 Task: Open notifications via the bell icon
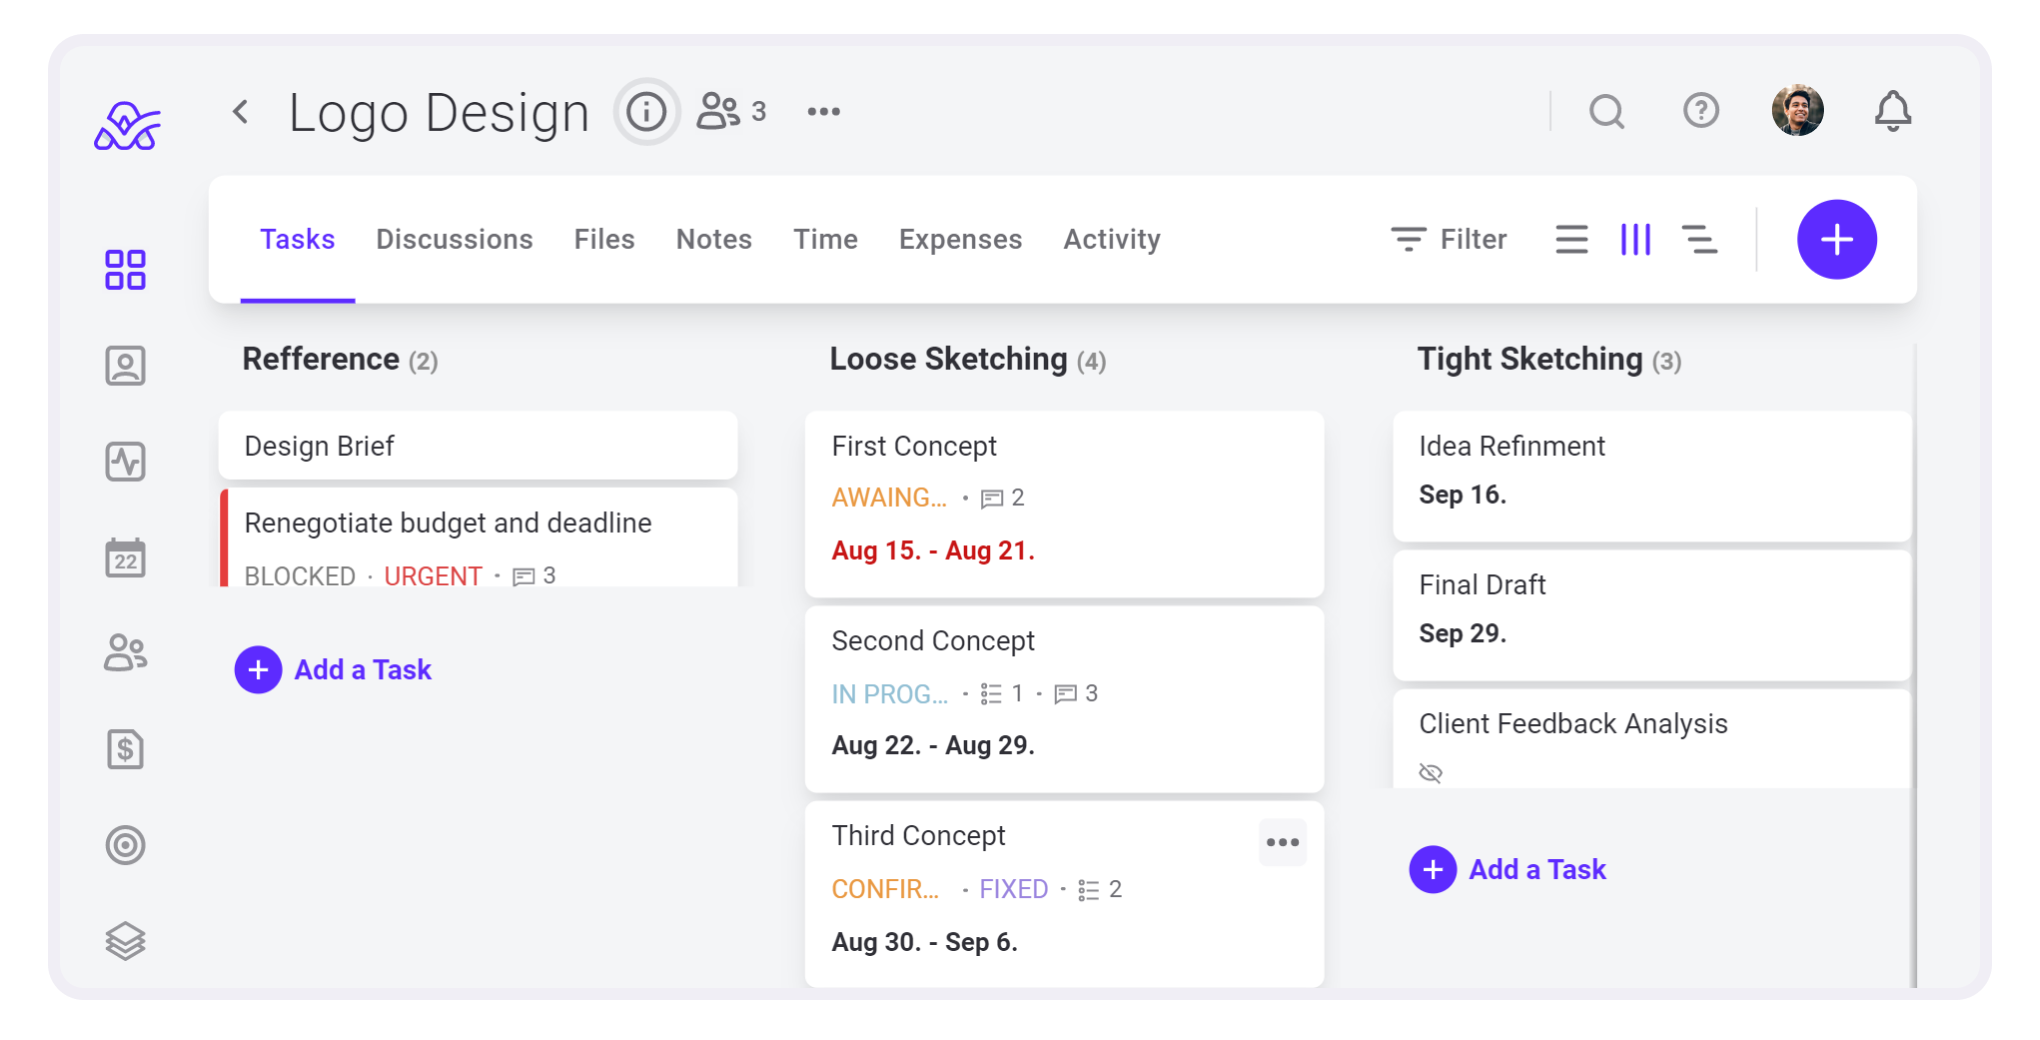tap(1892, 111)
